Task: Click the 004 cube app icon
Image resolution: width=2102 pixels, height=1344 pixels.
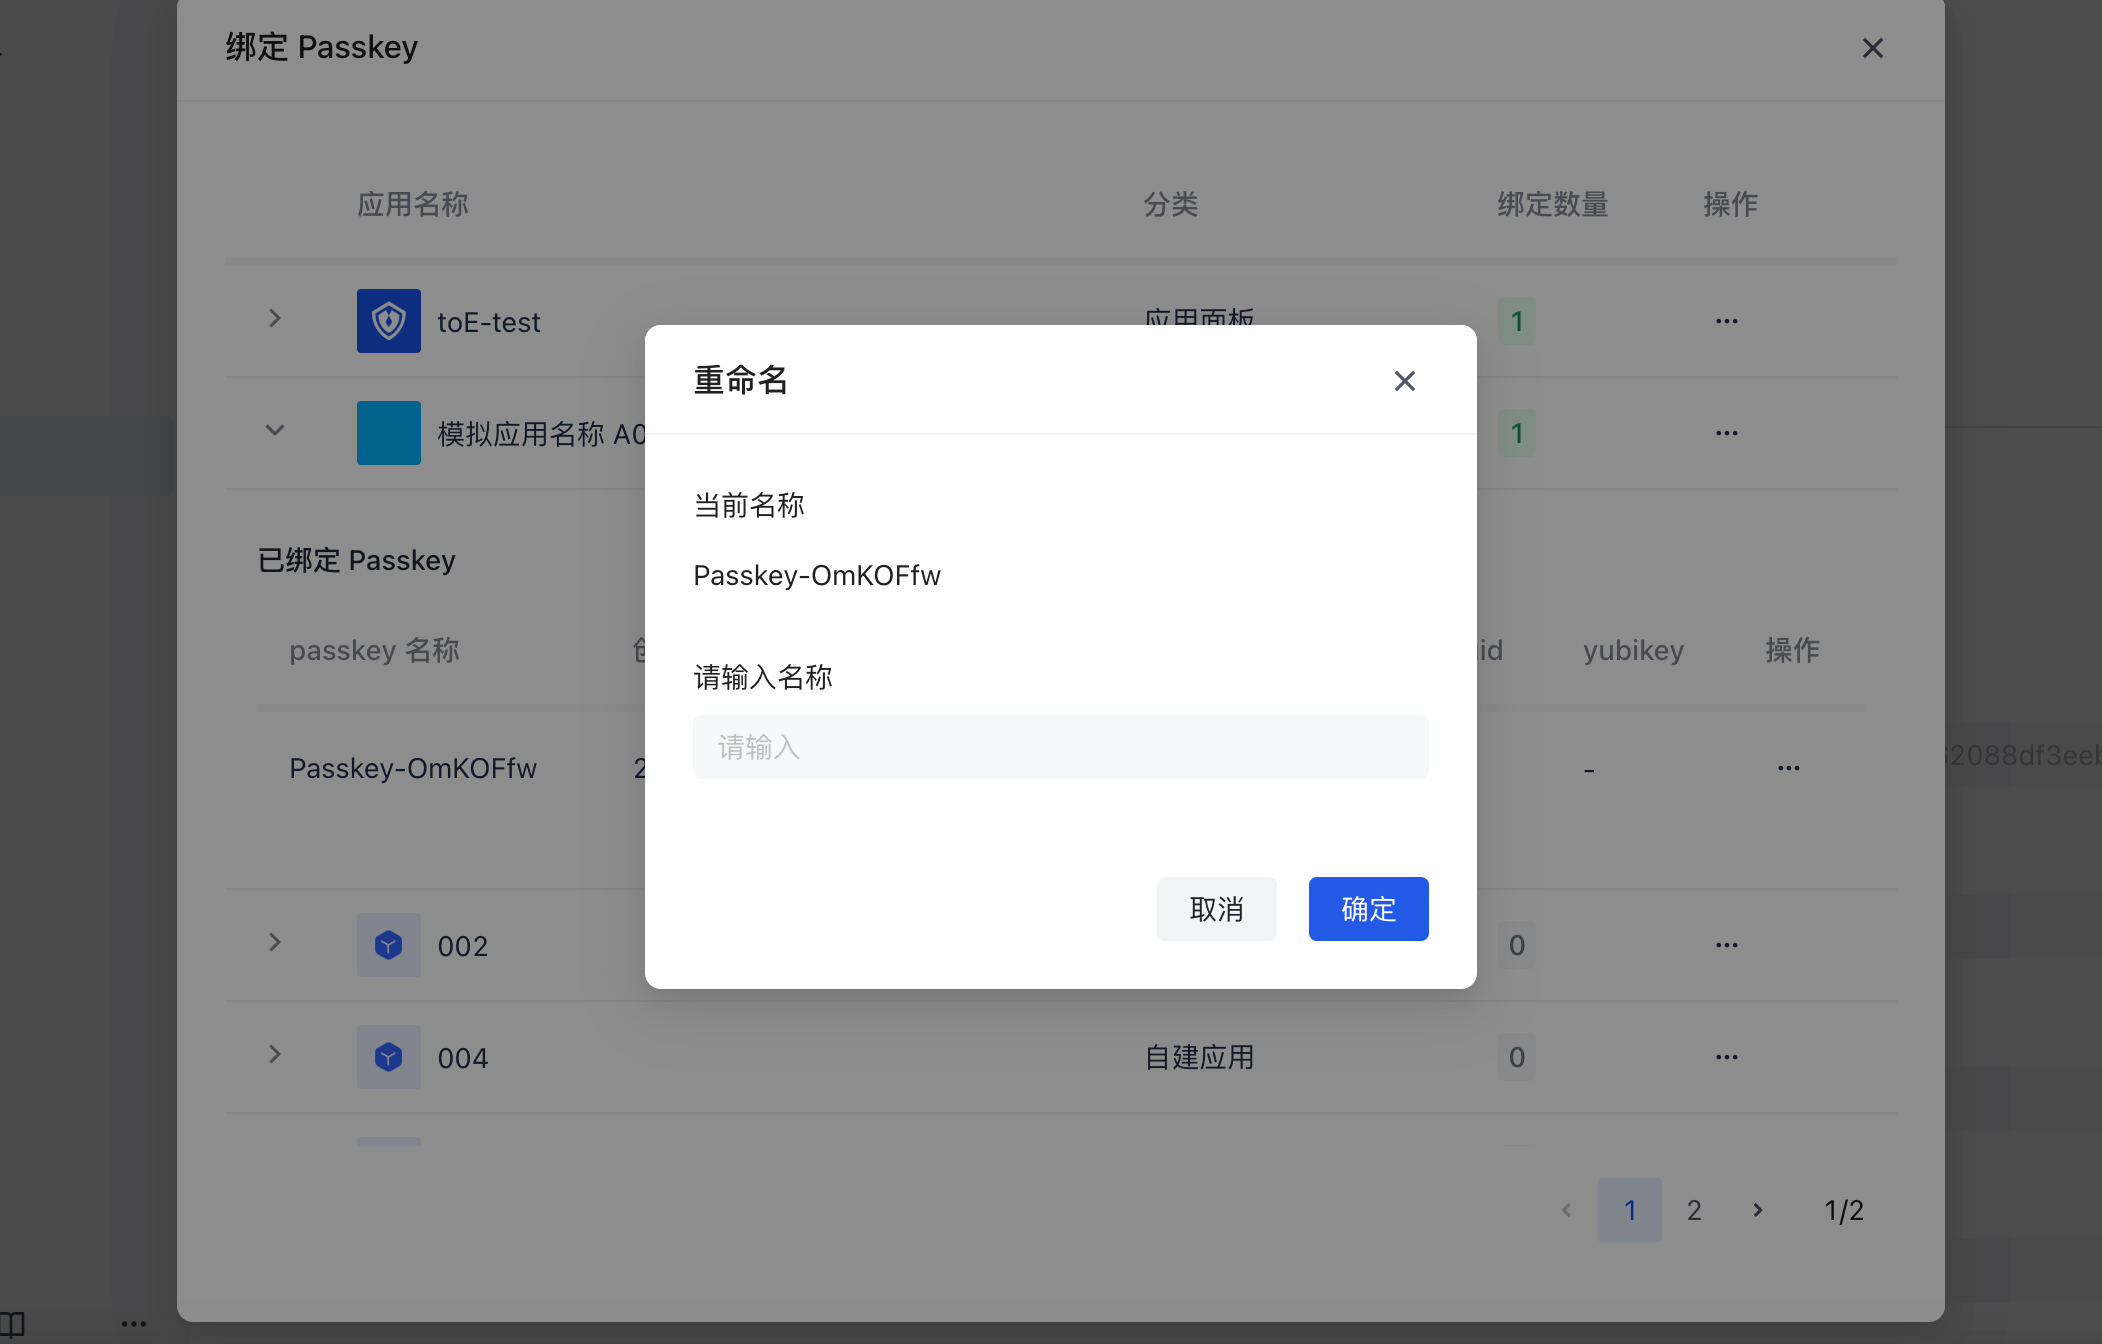Action: (x=389, y=1057)
